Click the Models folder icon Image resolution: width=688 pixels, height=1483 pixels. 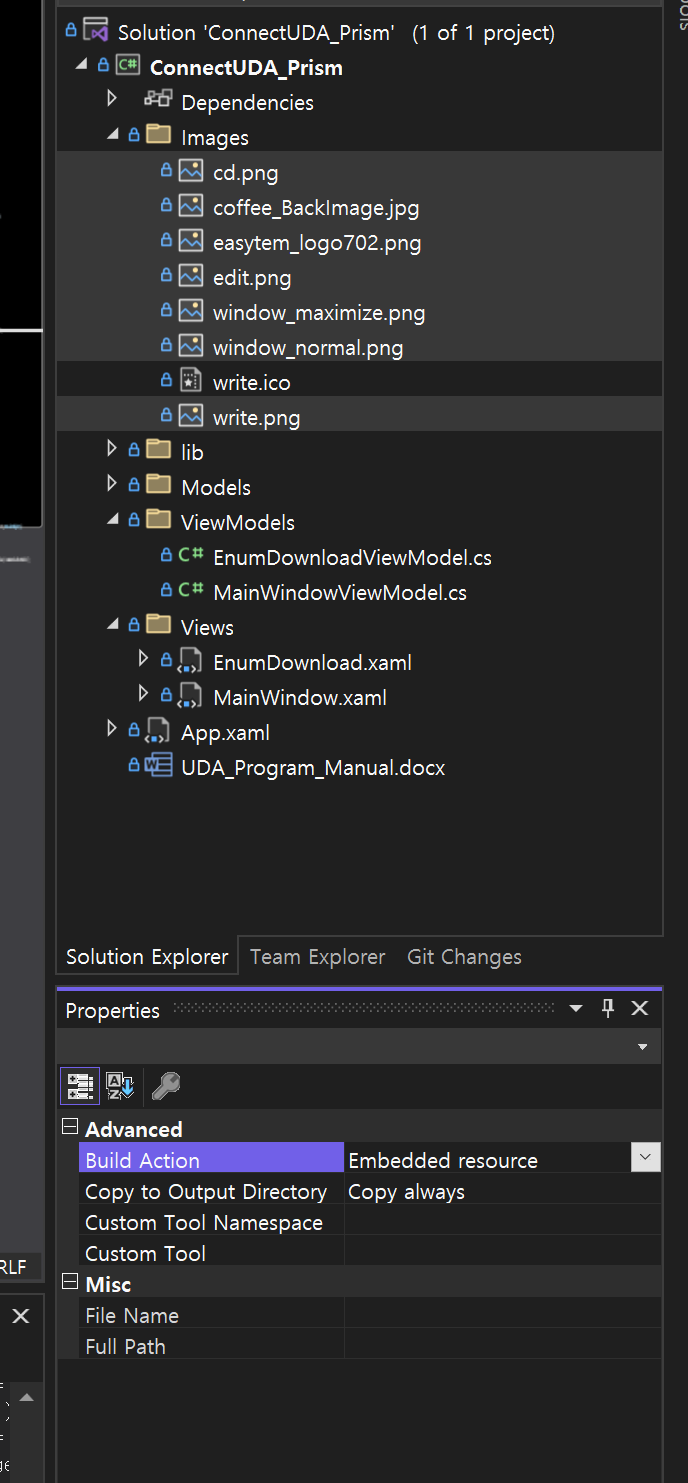pos(159,485)
